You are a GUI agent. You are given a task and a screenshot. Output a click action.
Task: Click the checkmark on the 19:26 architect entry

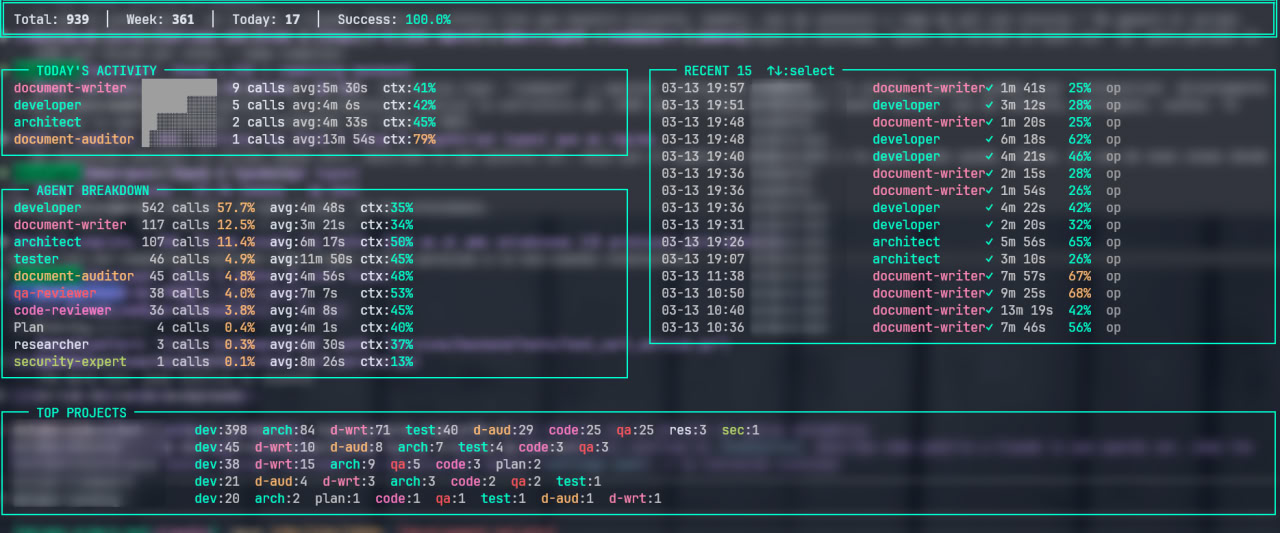click(x=989, y=242)
